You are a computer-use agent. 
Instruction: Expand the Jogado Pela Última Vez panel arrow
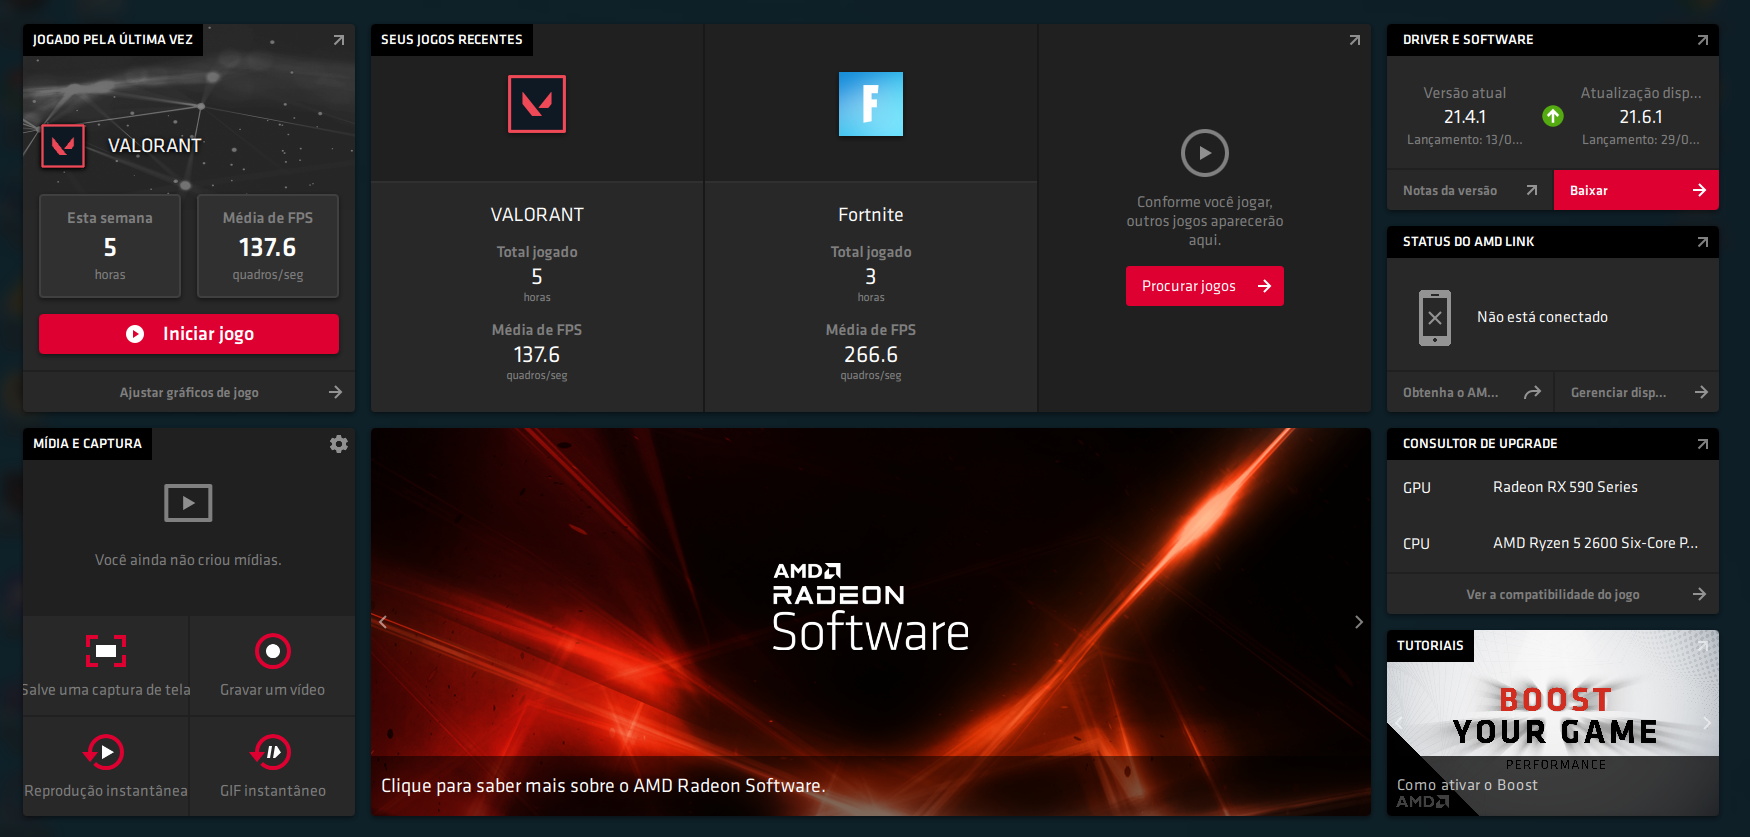(x=338, y=40)
